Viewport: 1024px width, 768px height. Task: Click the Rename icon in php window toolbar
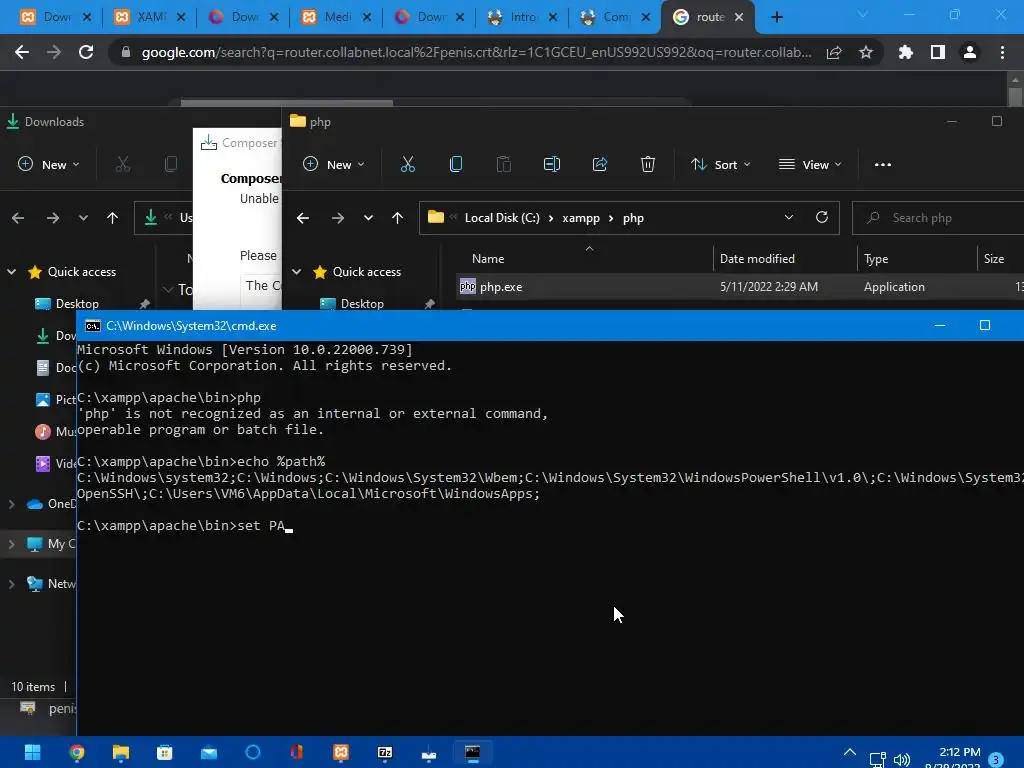pos(552,165)
